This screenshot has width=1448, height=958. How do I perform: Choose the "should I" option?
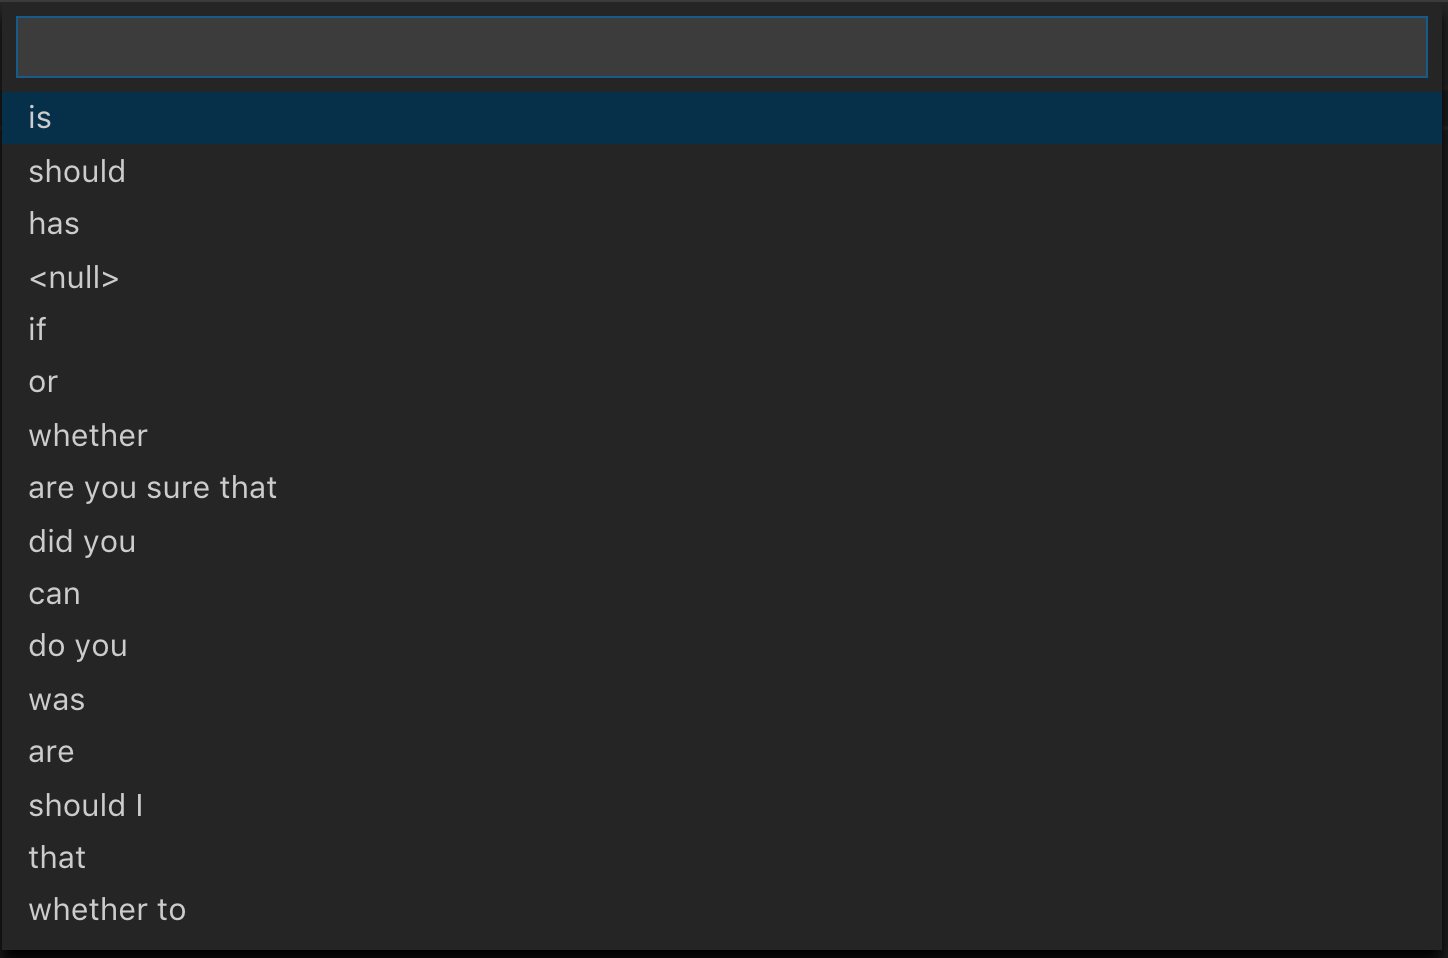coord(721,805)
